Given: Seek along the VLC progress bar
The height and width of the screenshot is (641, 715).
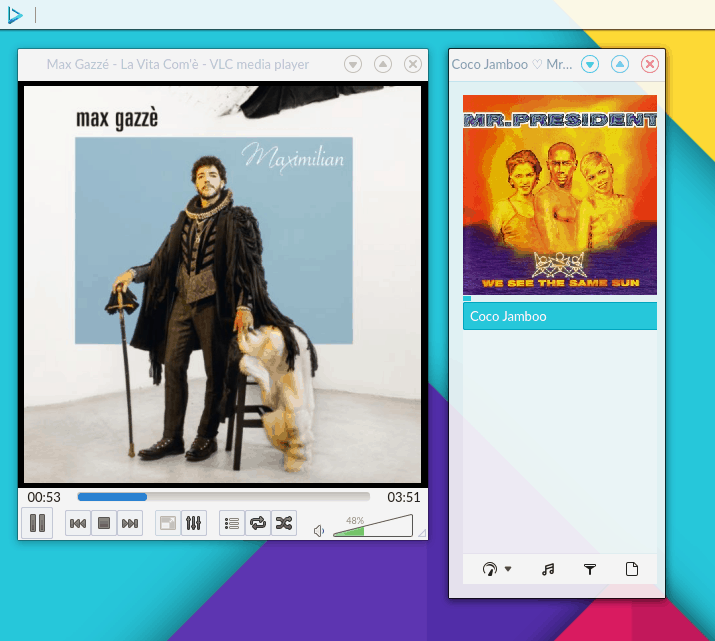Looking at the screenshot, I should click(223, 497).
